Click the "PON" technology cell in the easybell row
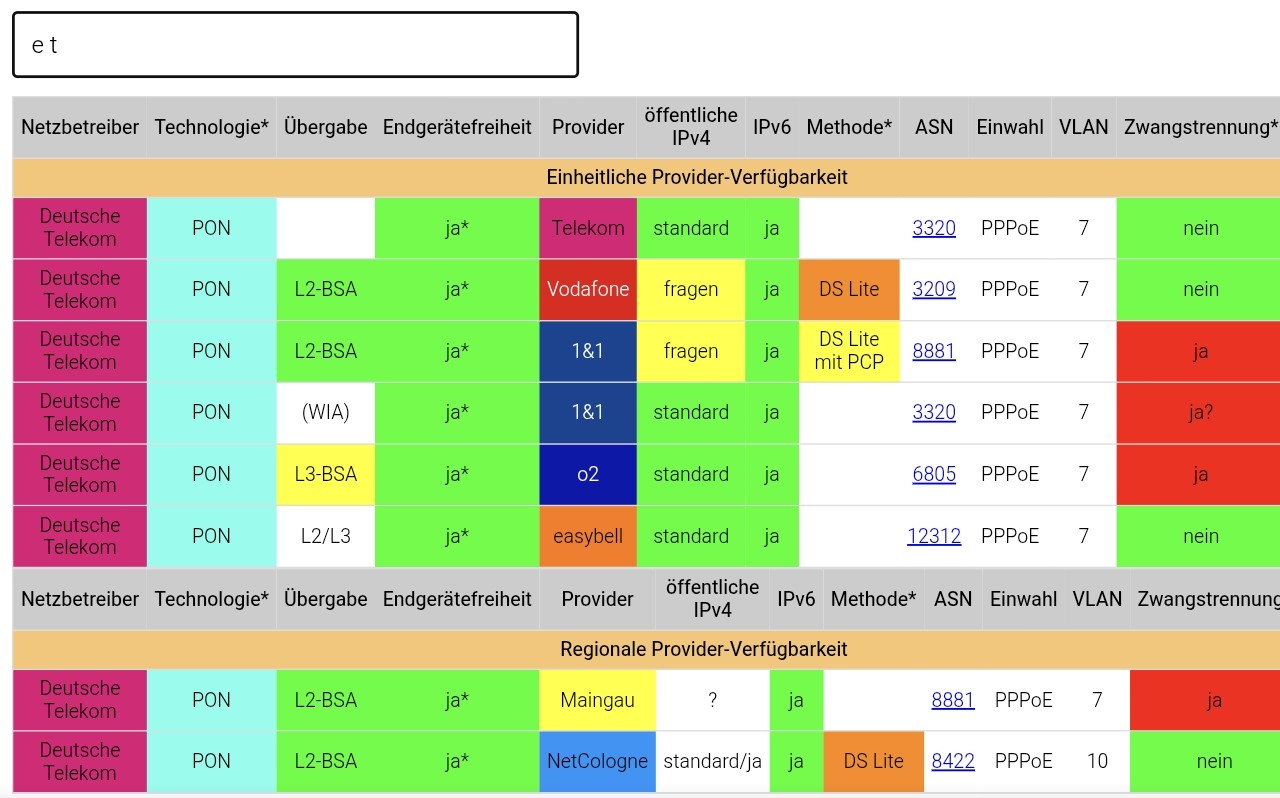 pyautogui.click(x=211, y=536)
